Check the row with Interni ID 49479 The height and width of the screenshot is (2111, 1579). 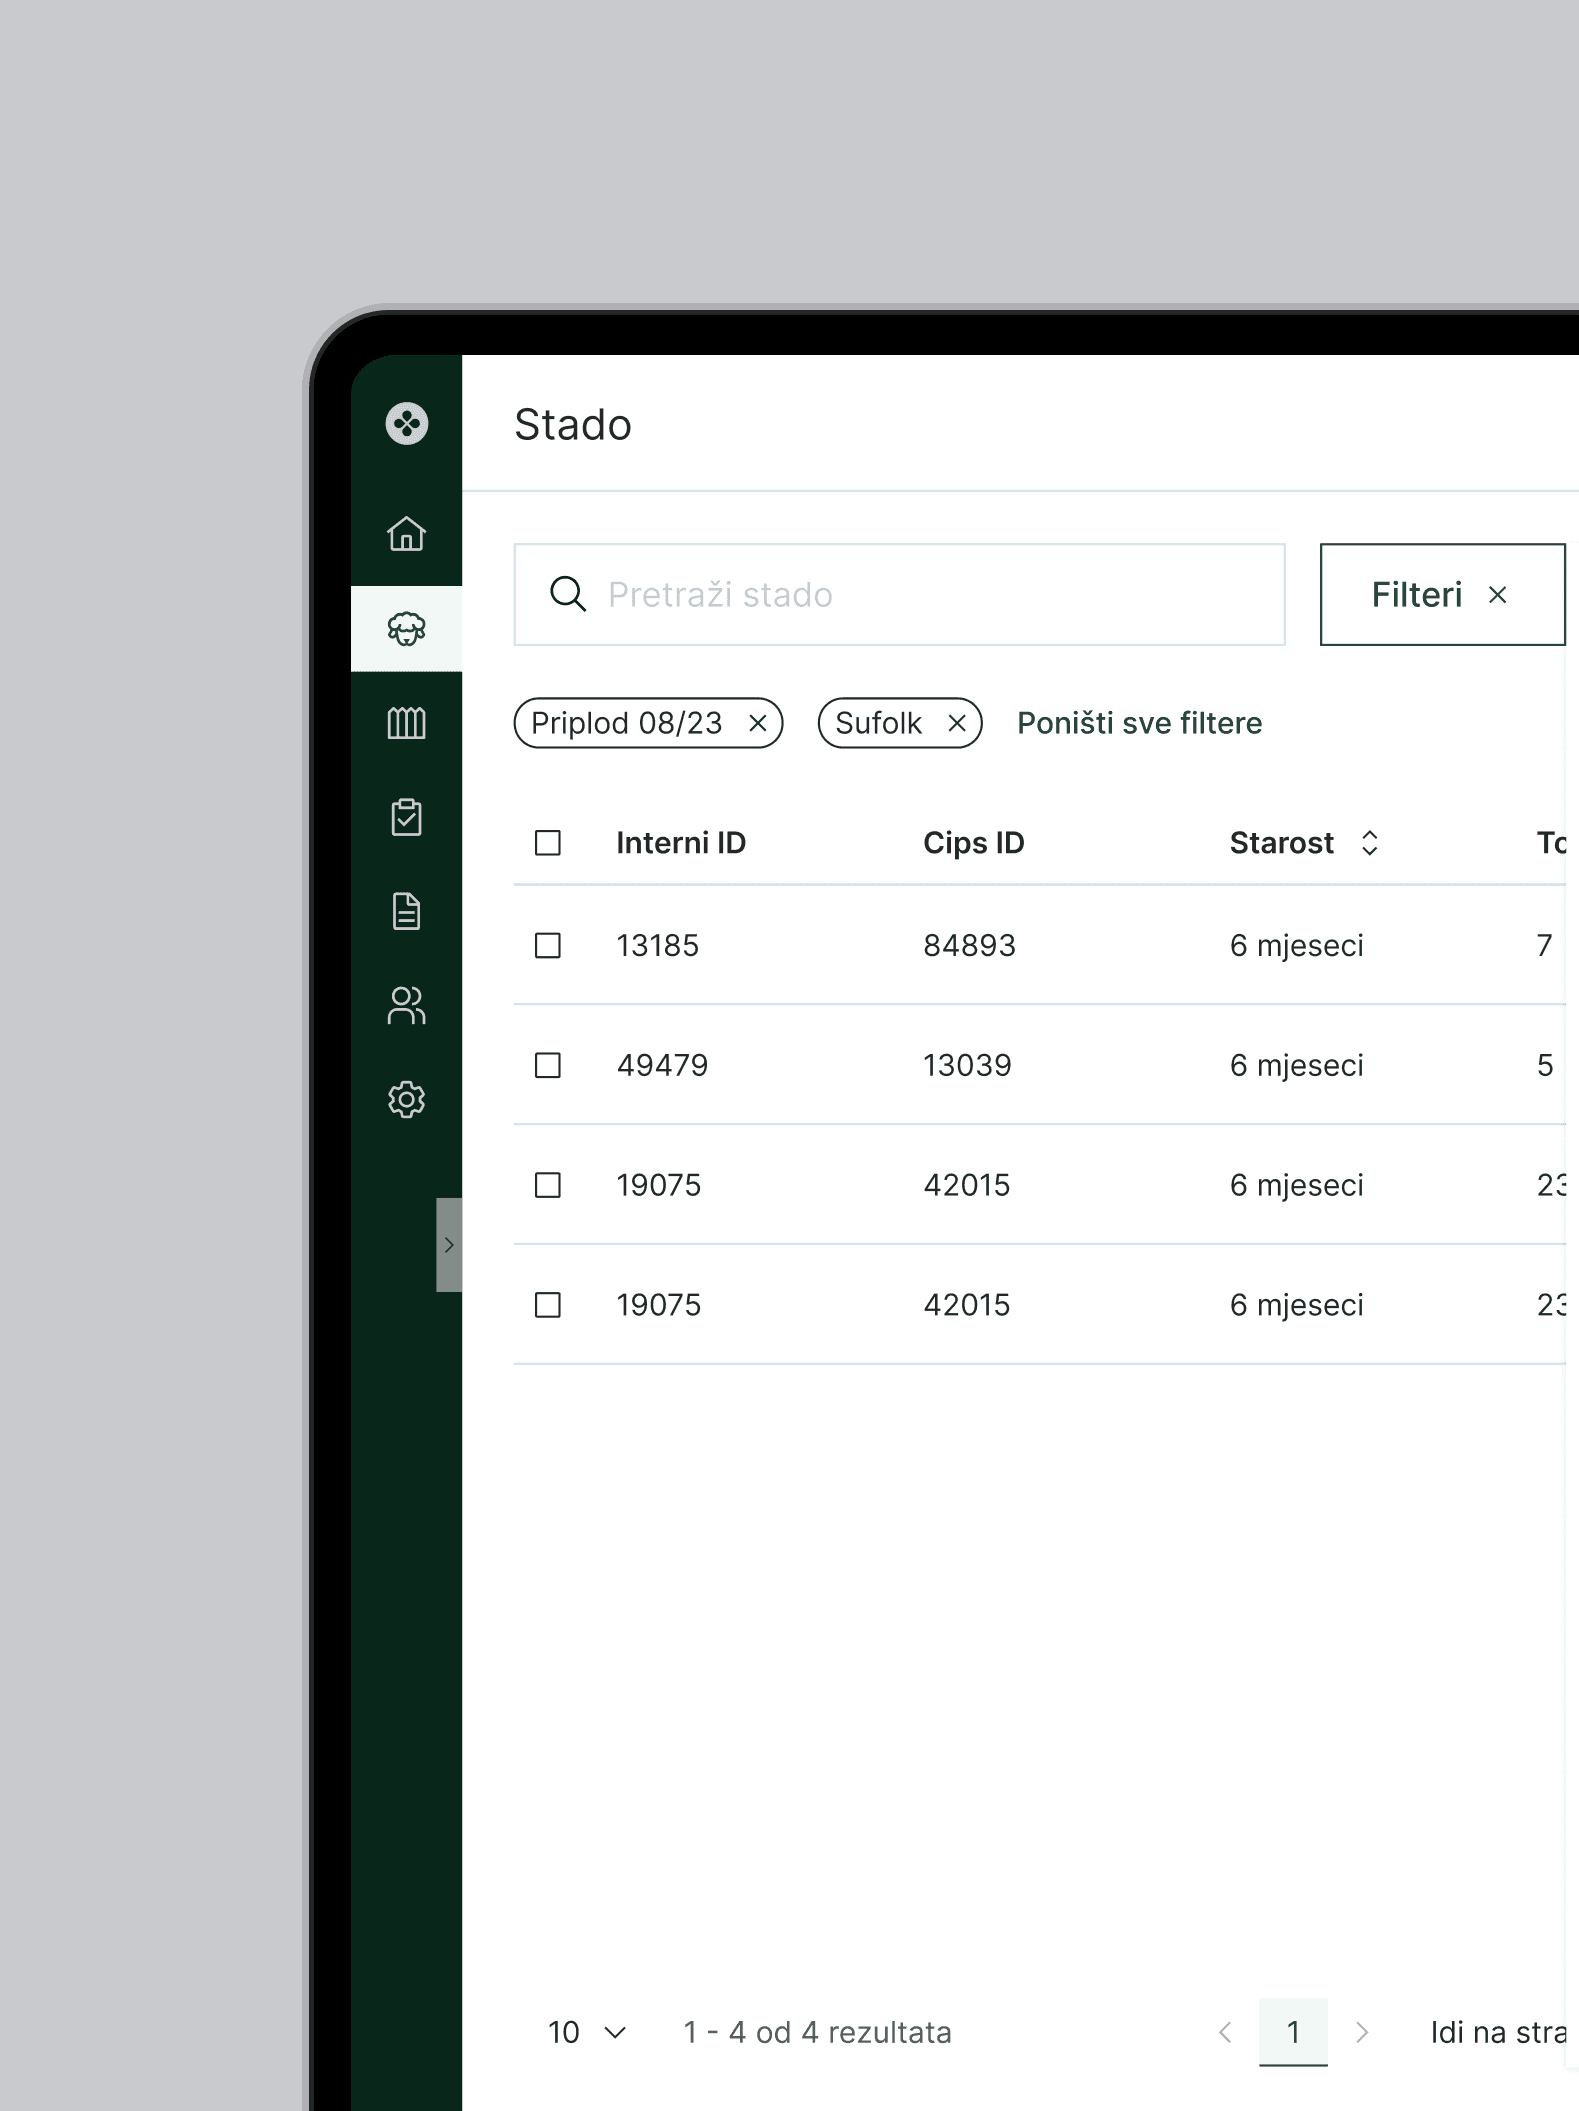click(x=548, y=1065)
